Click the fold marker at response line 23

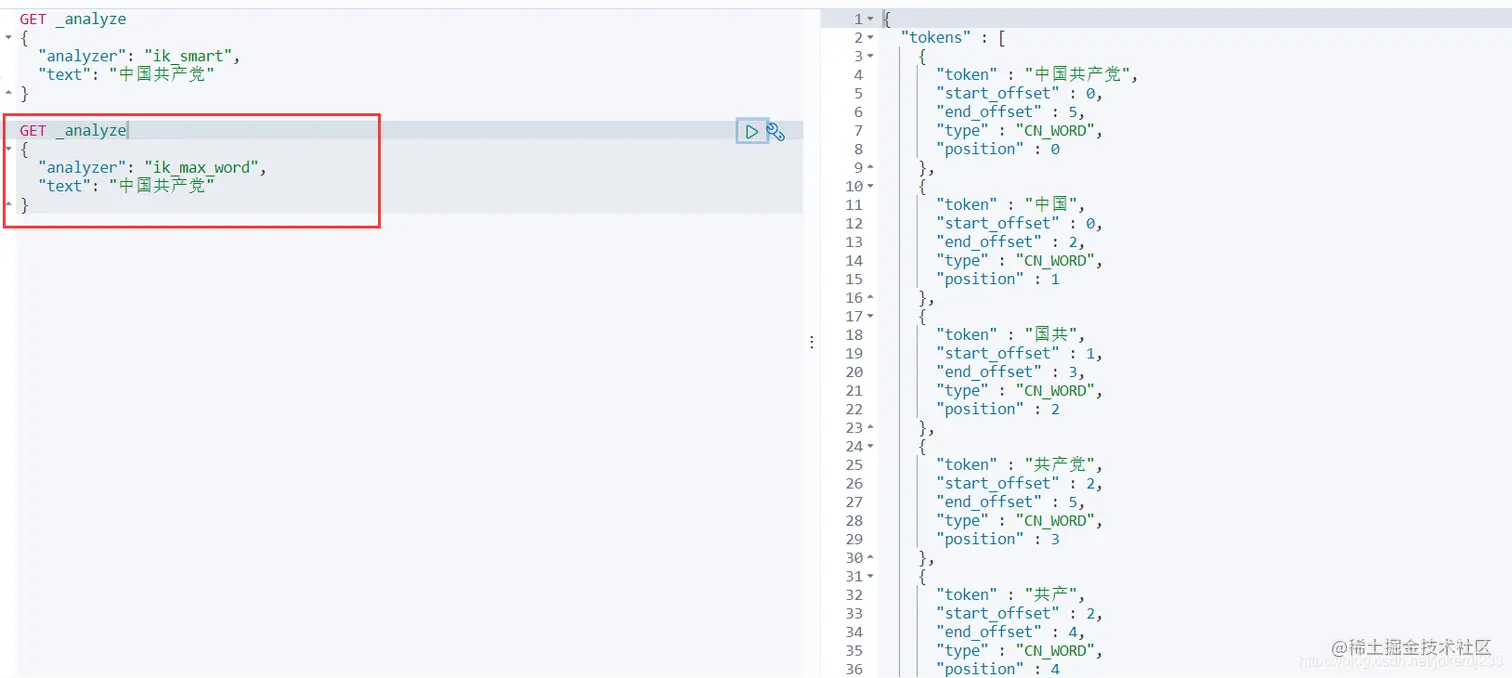[870, 428]
